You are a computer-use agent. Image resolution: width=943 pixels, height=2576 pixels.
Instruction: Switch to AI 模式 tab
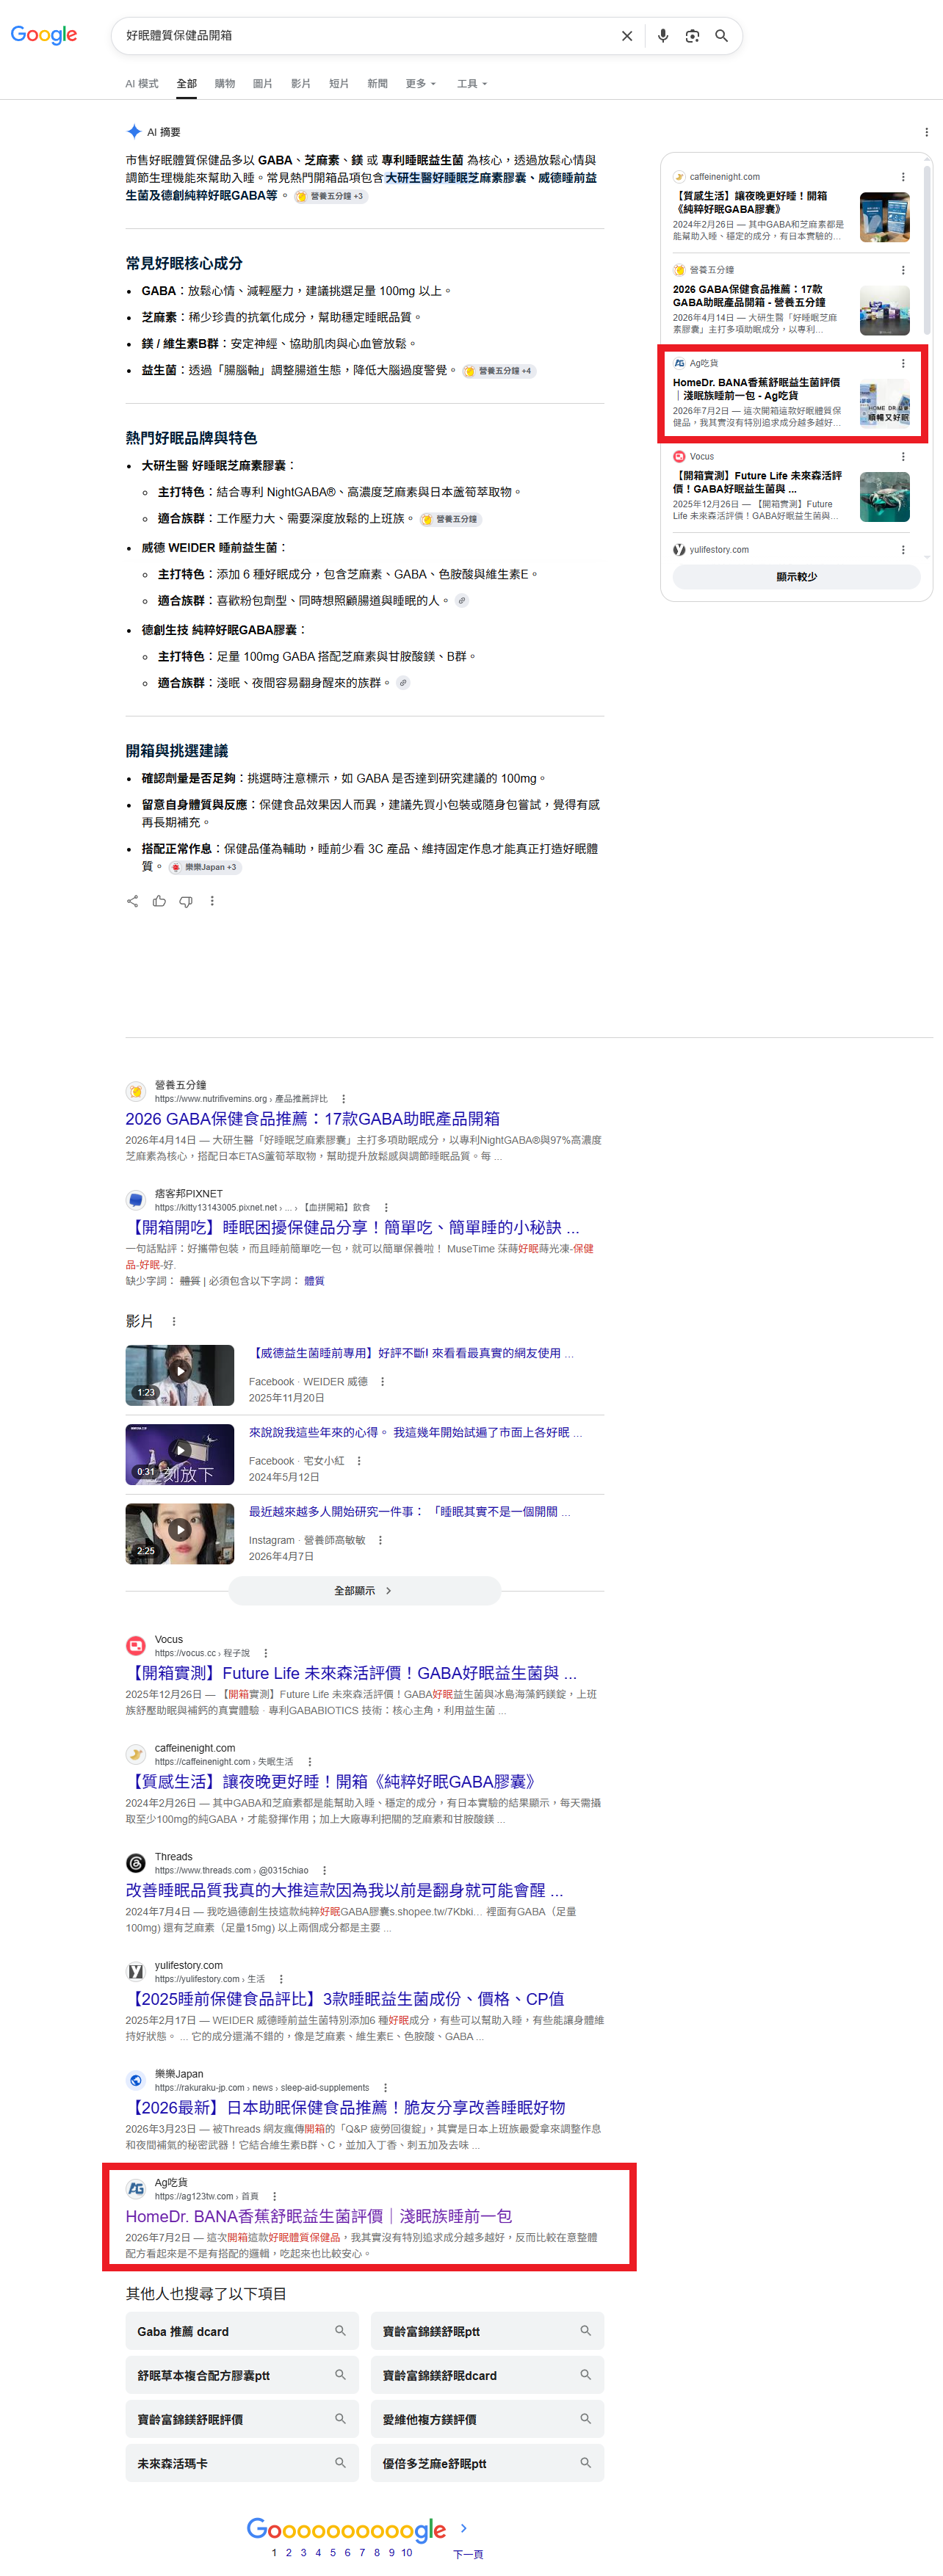pos(142,84)
